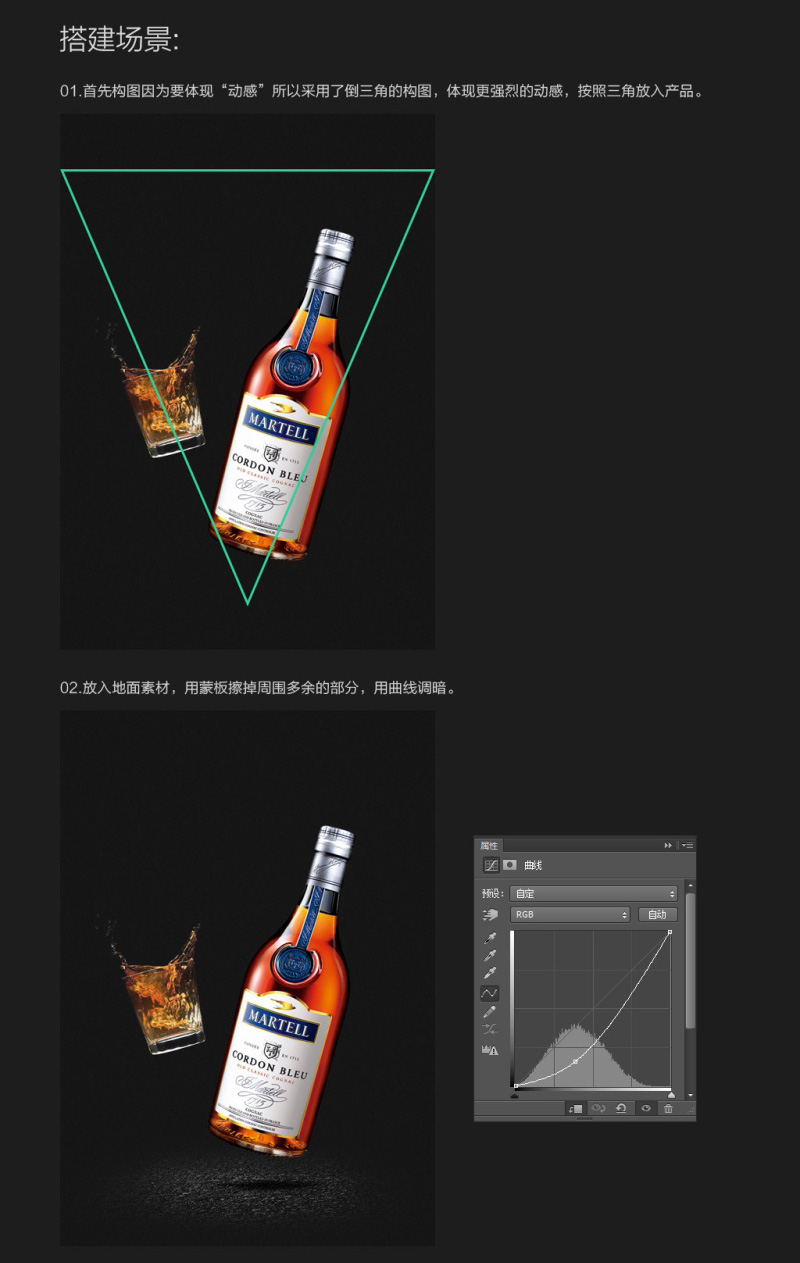
Task: Switch to the 属性 tab
Action: (489, 845)
